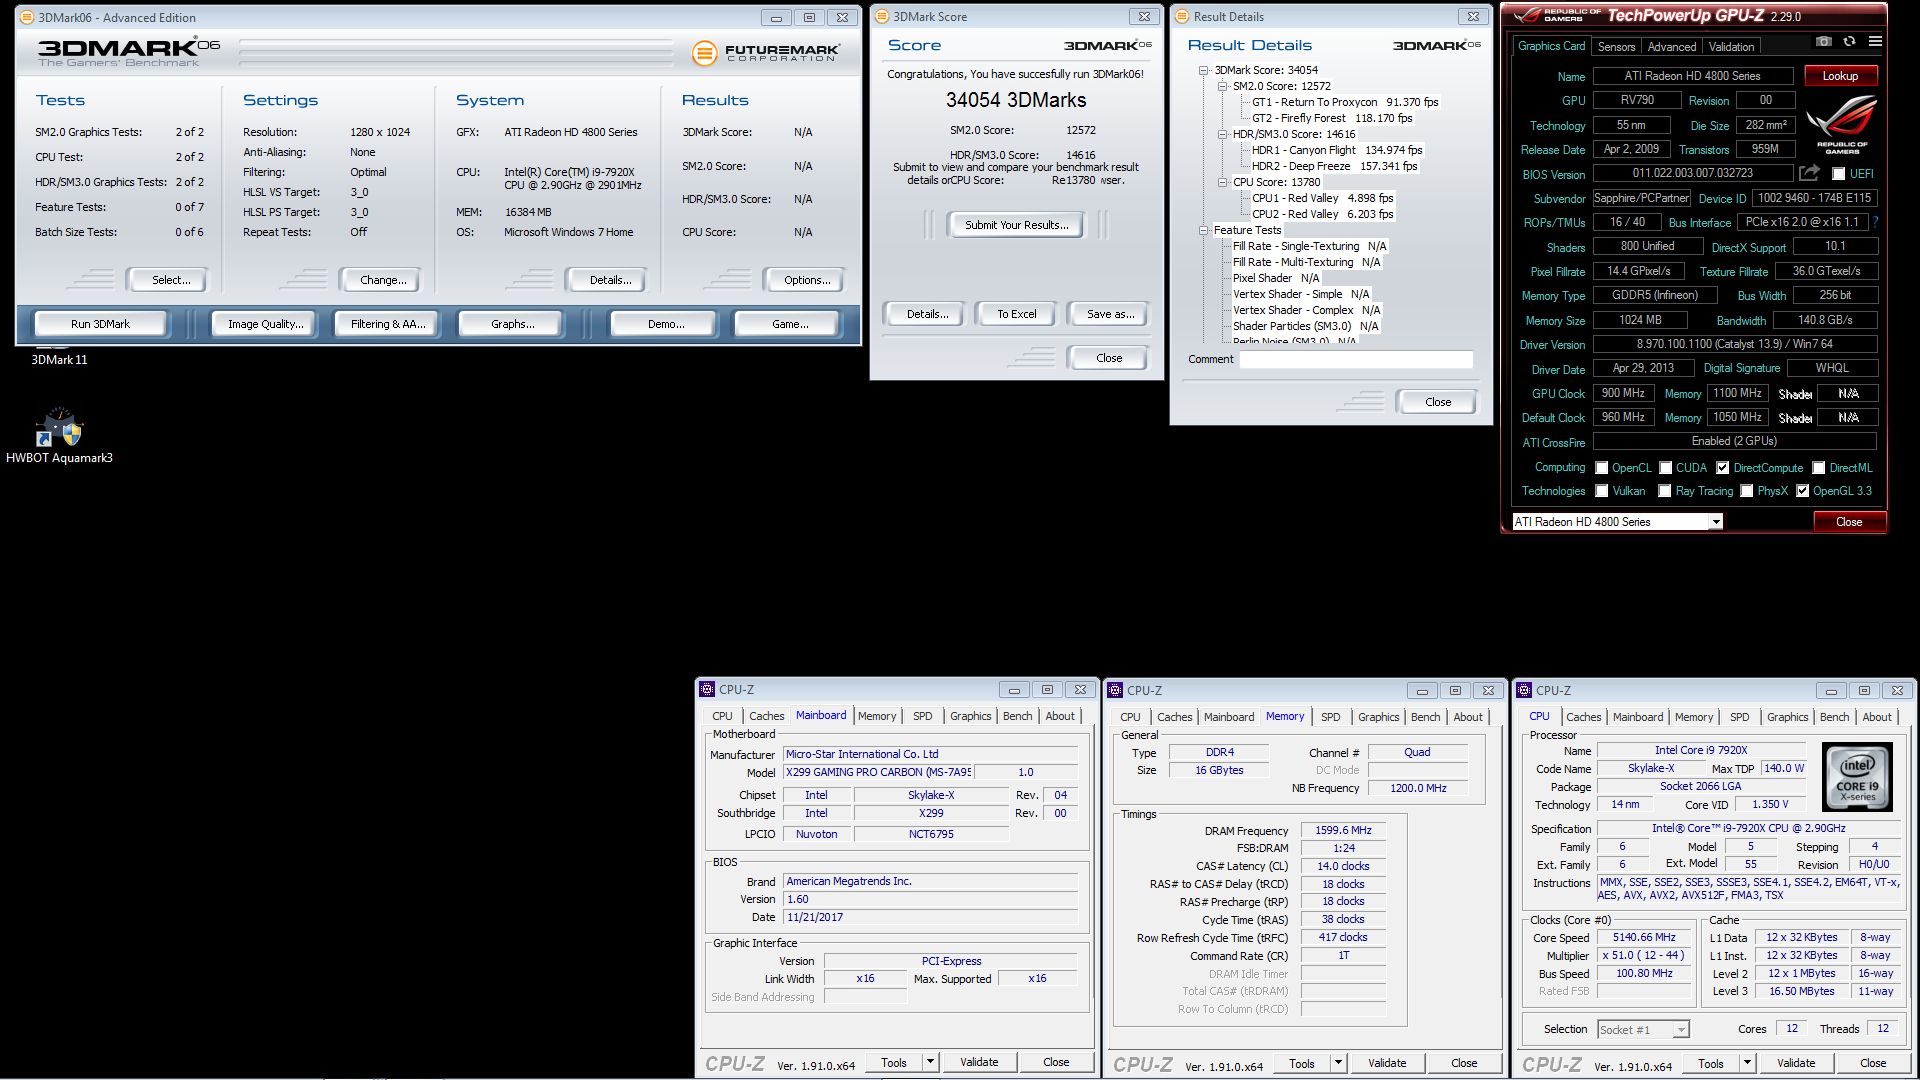Click the GPU-Z screenshot camera icon
This screenshot has width=1920, height=1080.
pos(1824,42)
